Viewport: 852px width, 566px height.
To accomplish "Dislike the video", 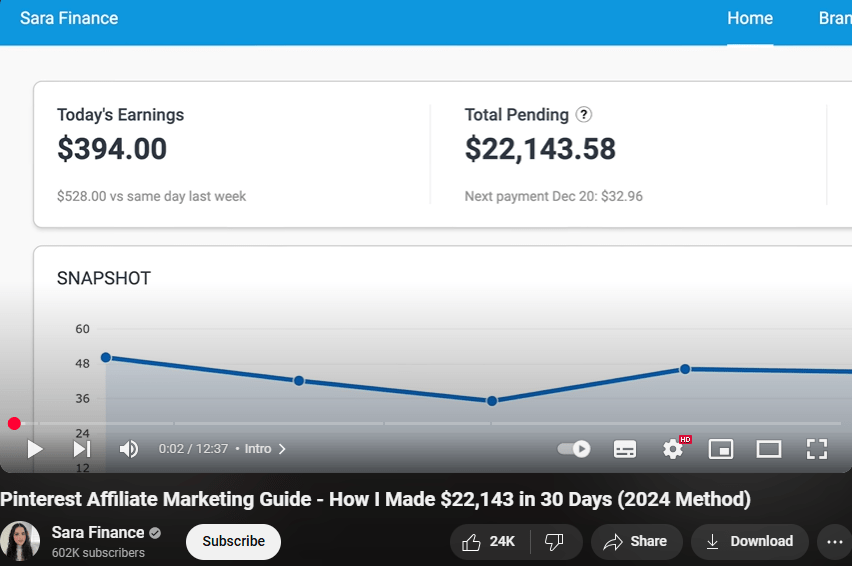I will coord(554,542).
